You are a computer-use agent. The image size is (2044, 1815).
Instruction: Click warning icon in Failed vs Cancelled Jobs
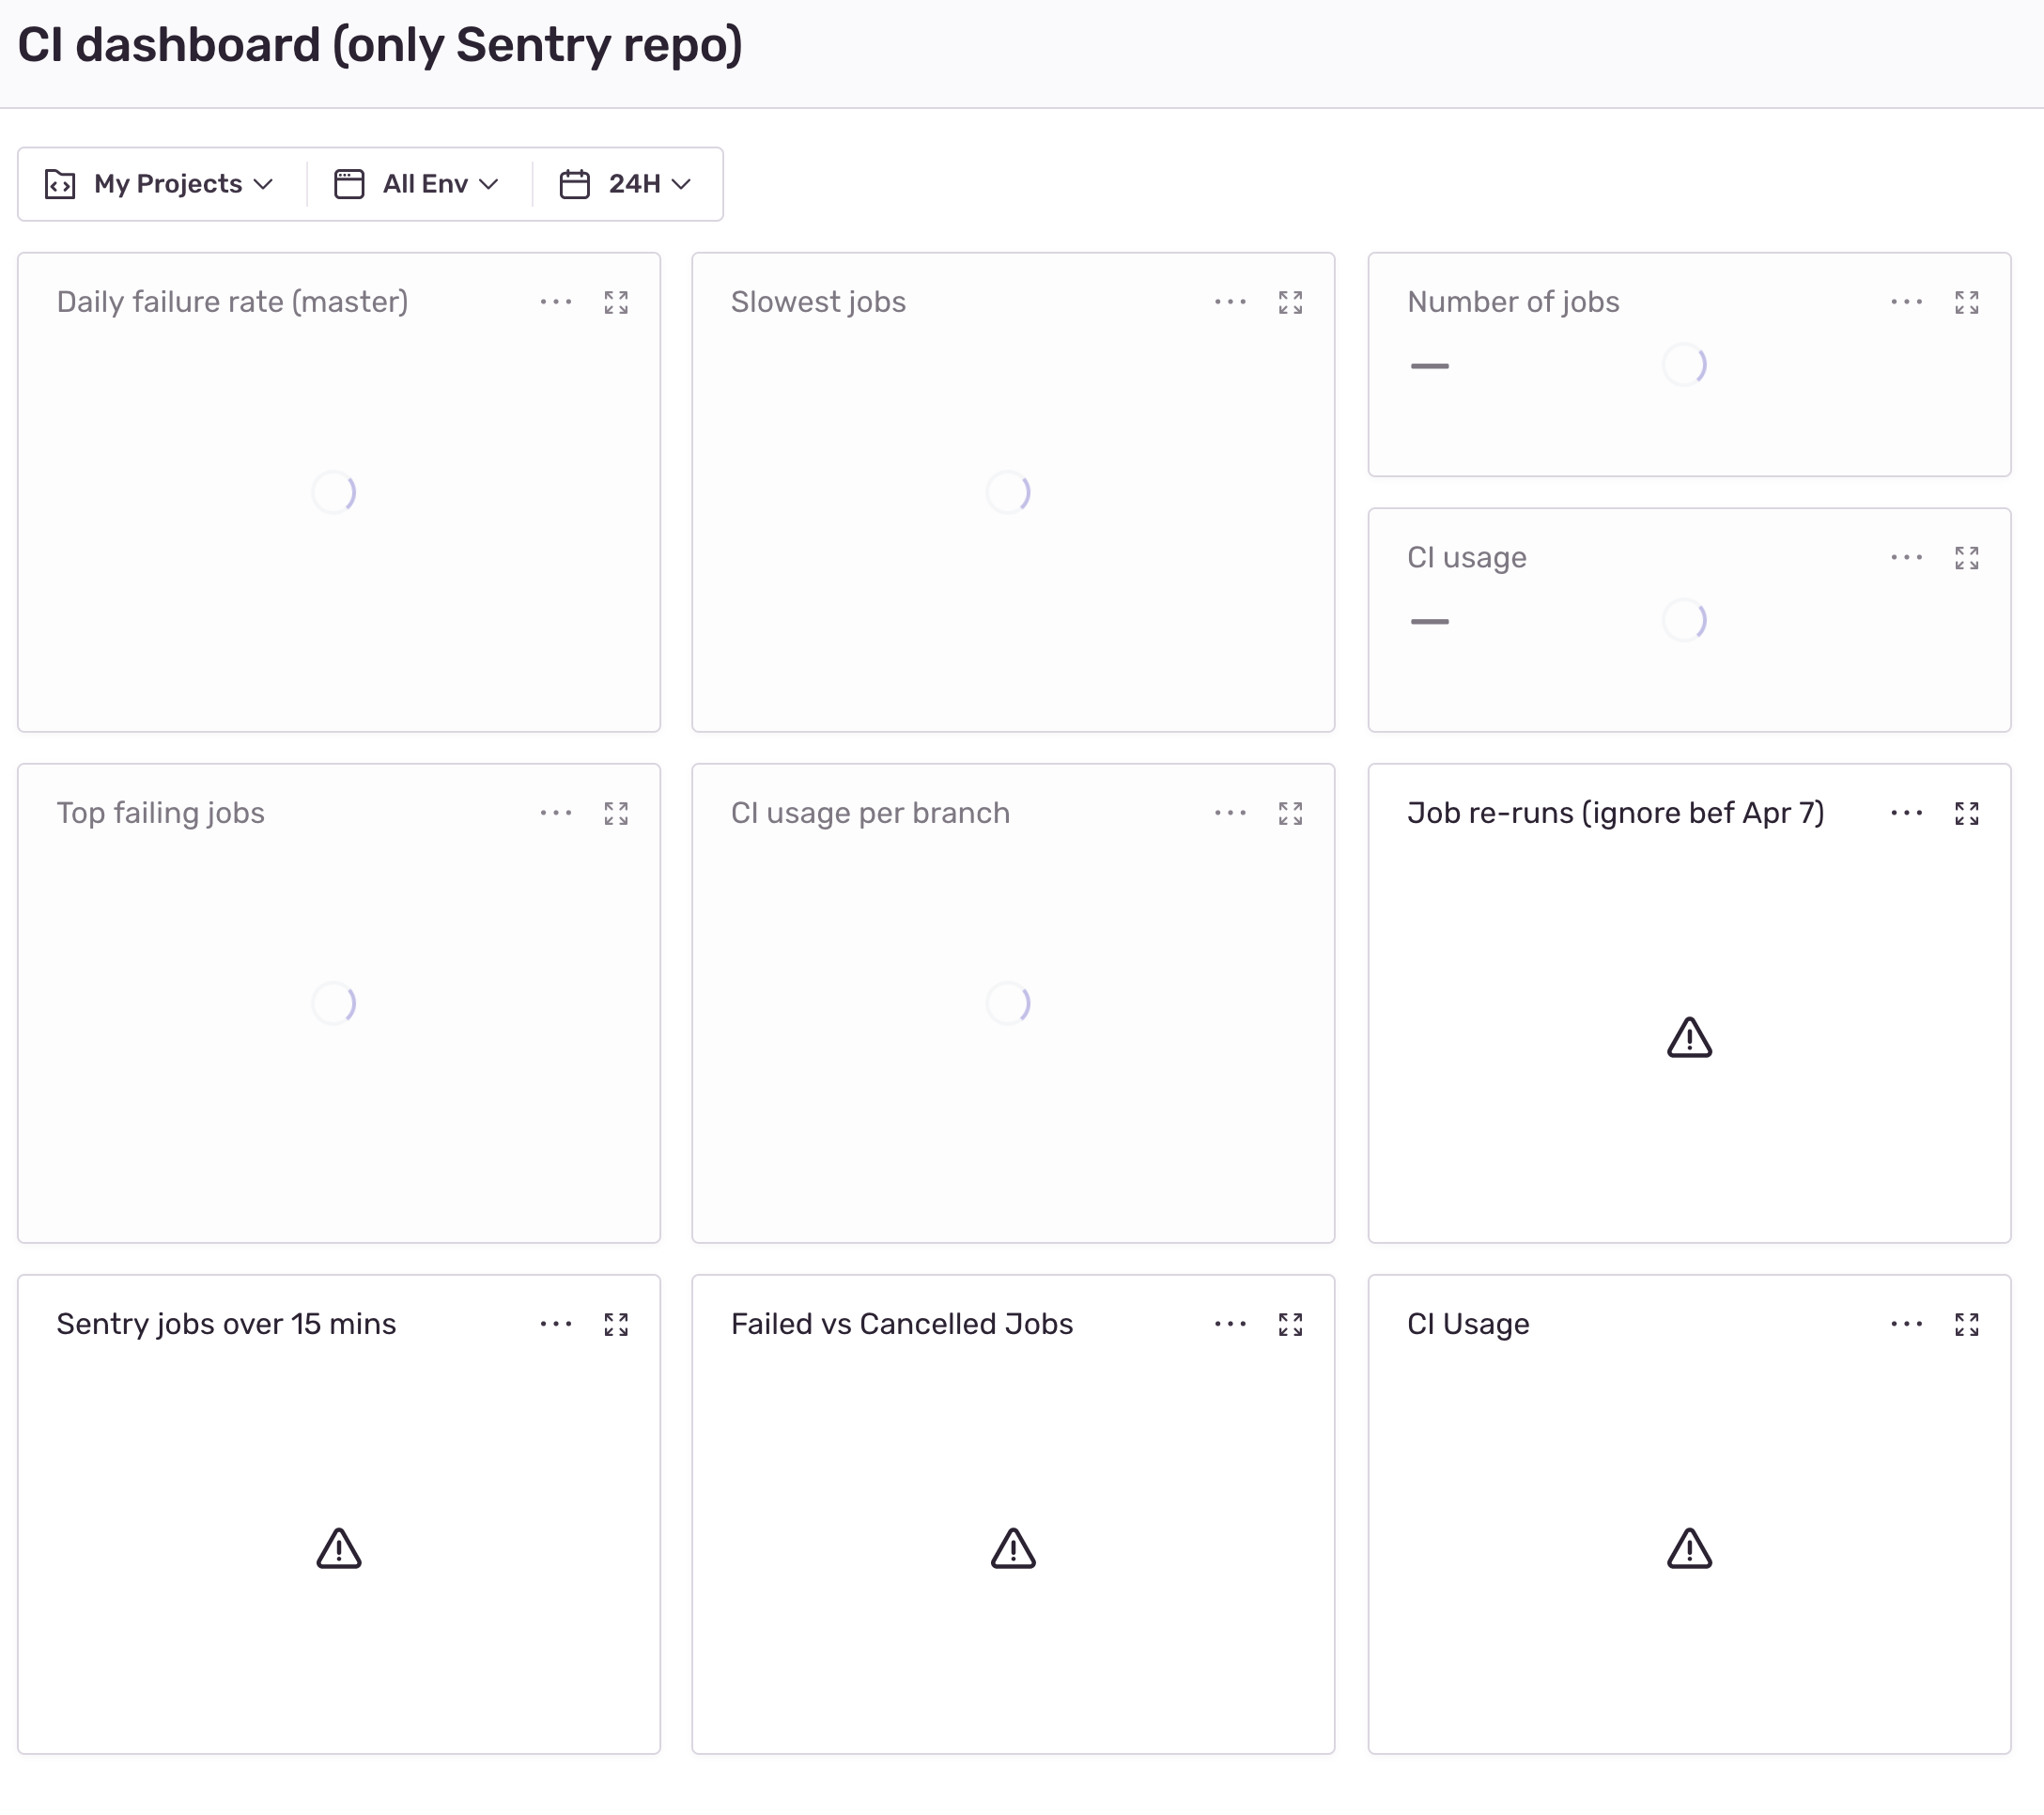click(x=1013, y=1548)
